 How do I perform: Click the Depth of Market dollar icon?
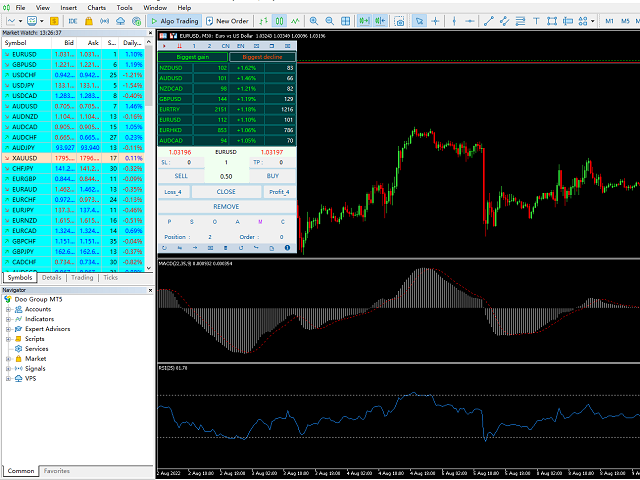[54, 21]
